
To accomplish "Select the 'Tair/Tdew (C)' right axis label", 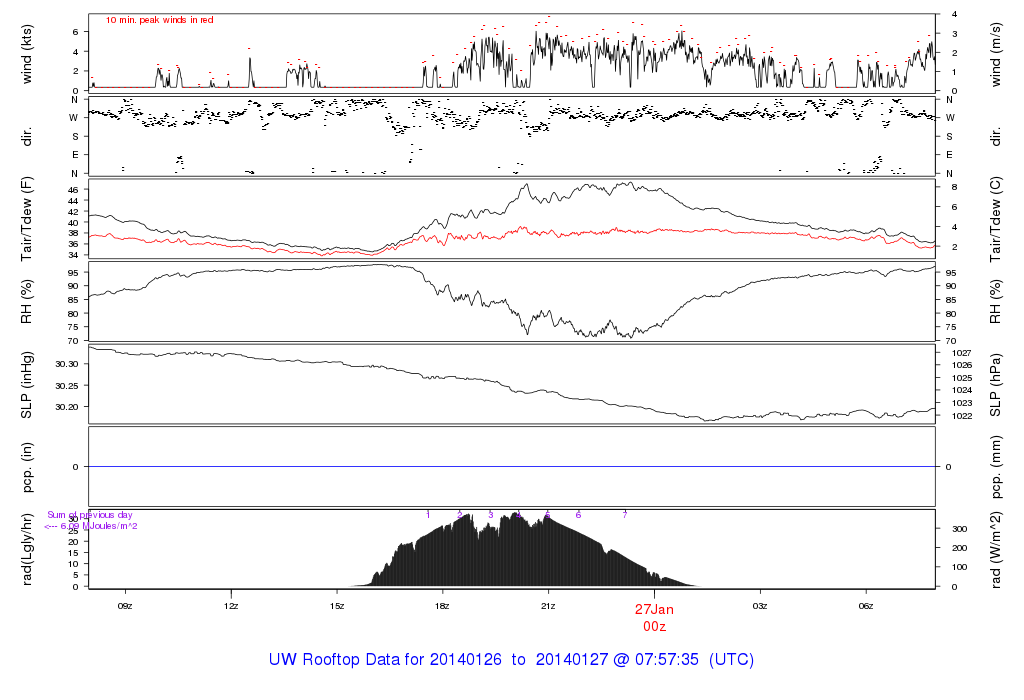I will [996, 219].
